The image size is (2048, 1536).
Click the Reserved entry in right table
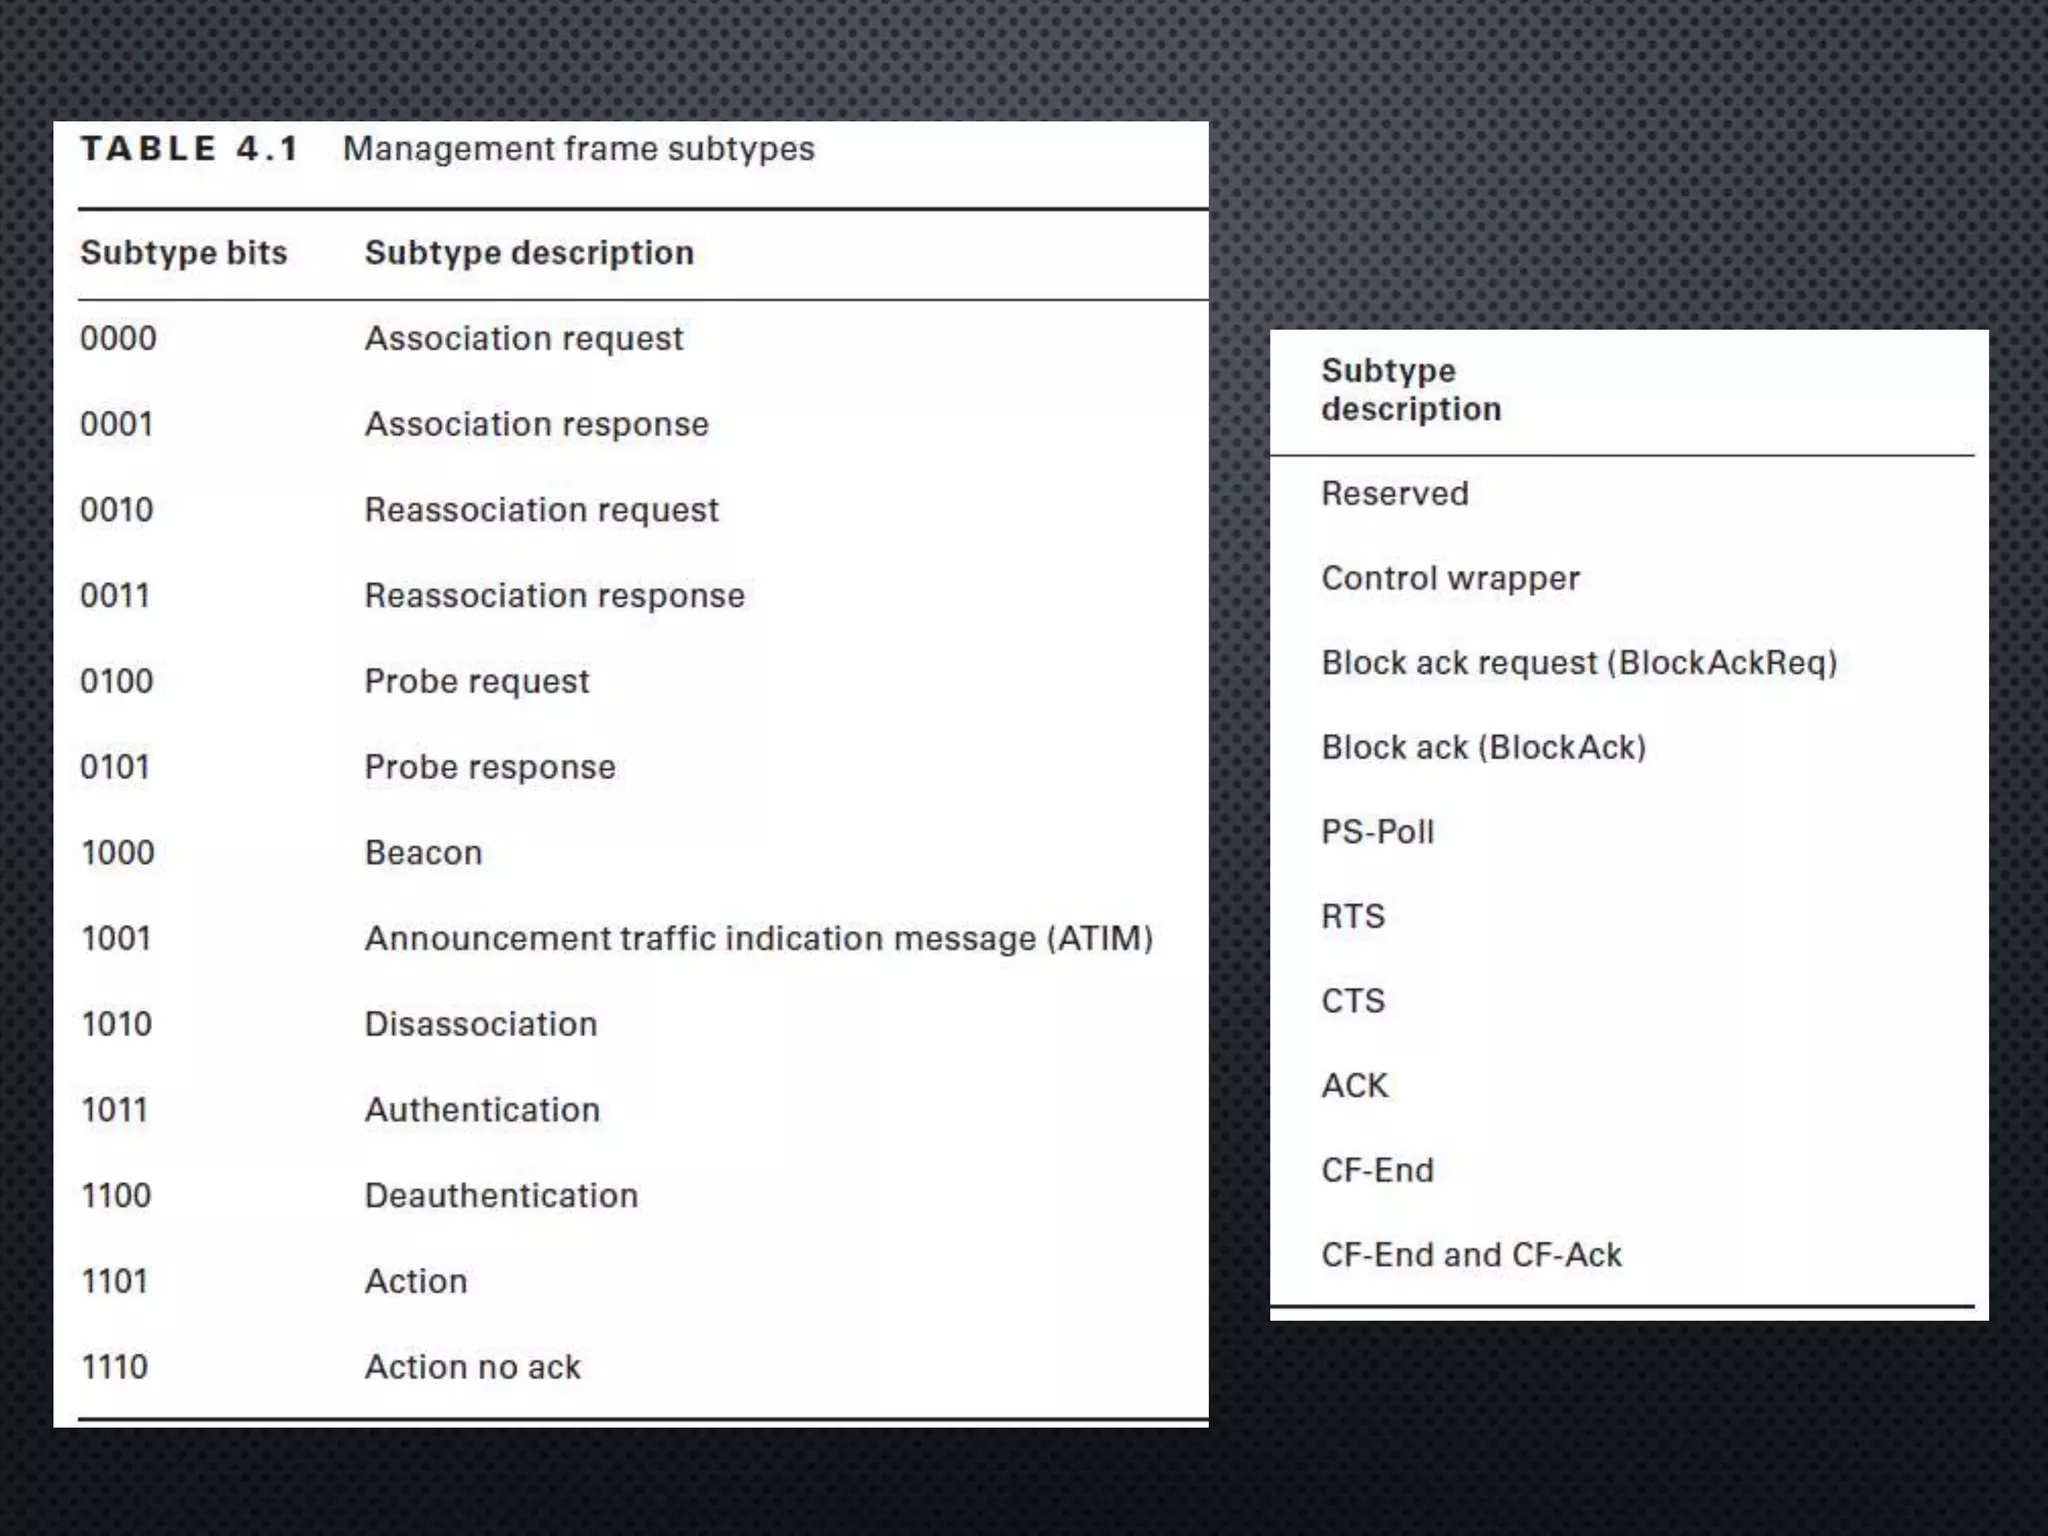tap(1394, 494)
